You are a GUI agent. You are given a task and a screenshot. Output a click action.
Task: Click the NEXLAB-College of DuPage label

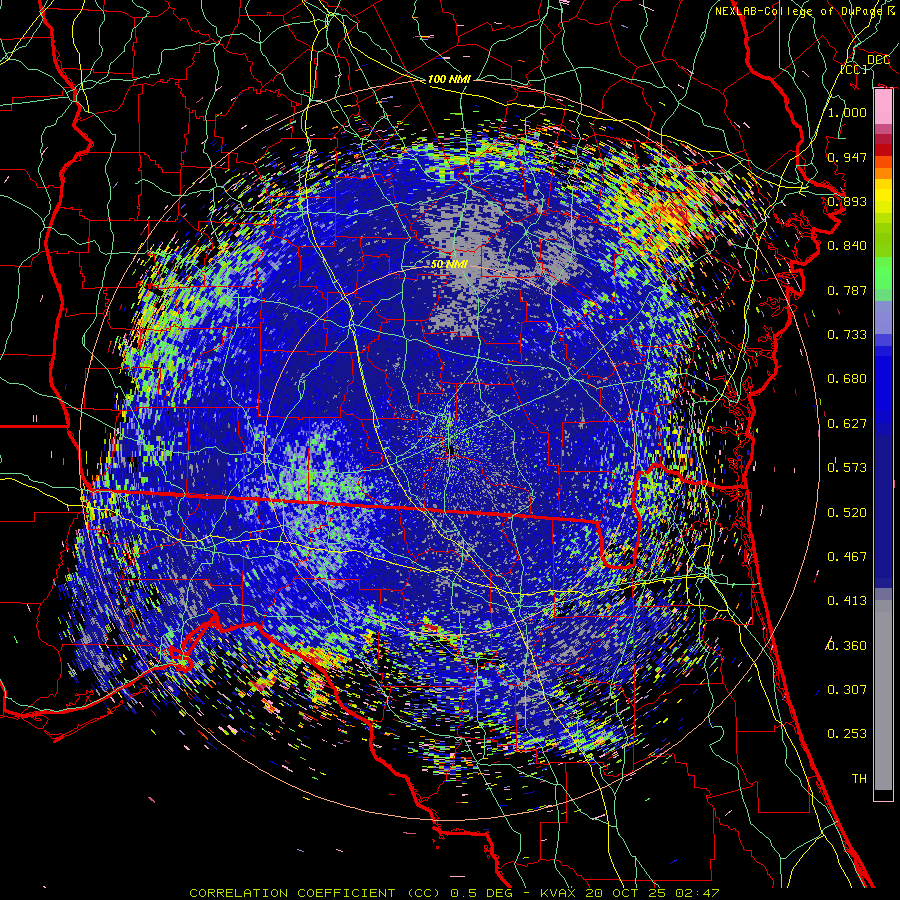coord(799,11)
